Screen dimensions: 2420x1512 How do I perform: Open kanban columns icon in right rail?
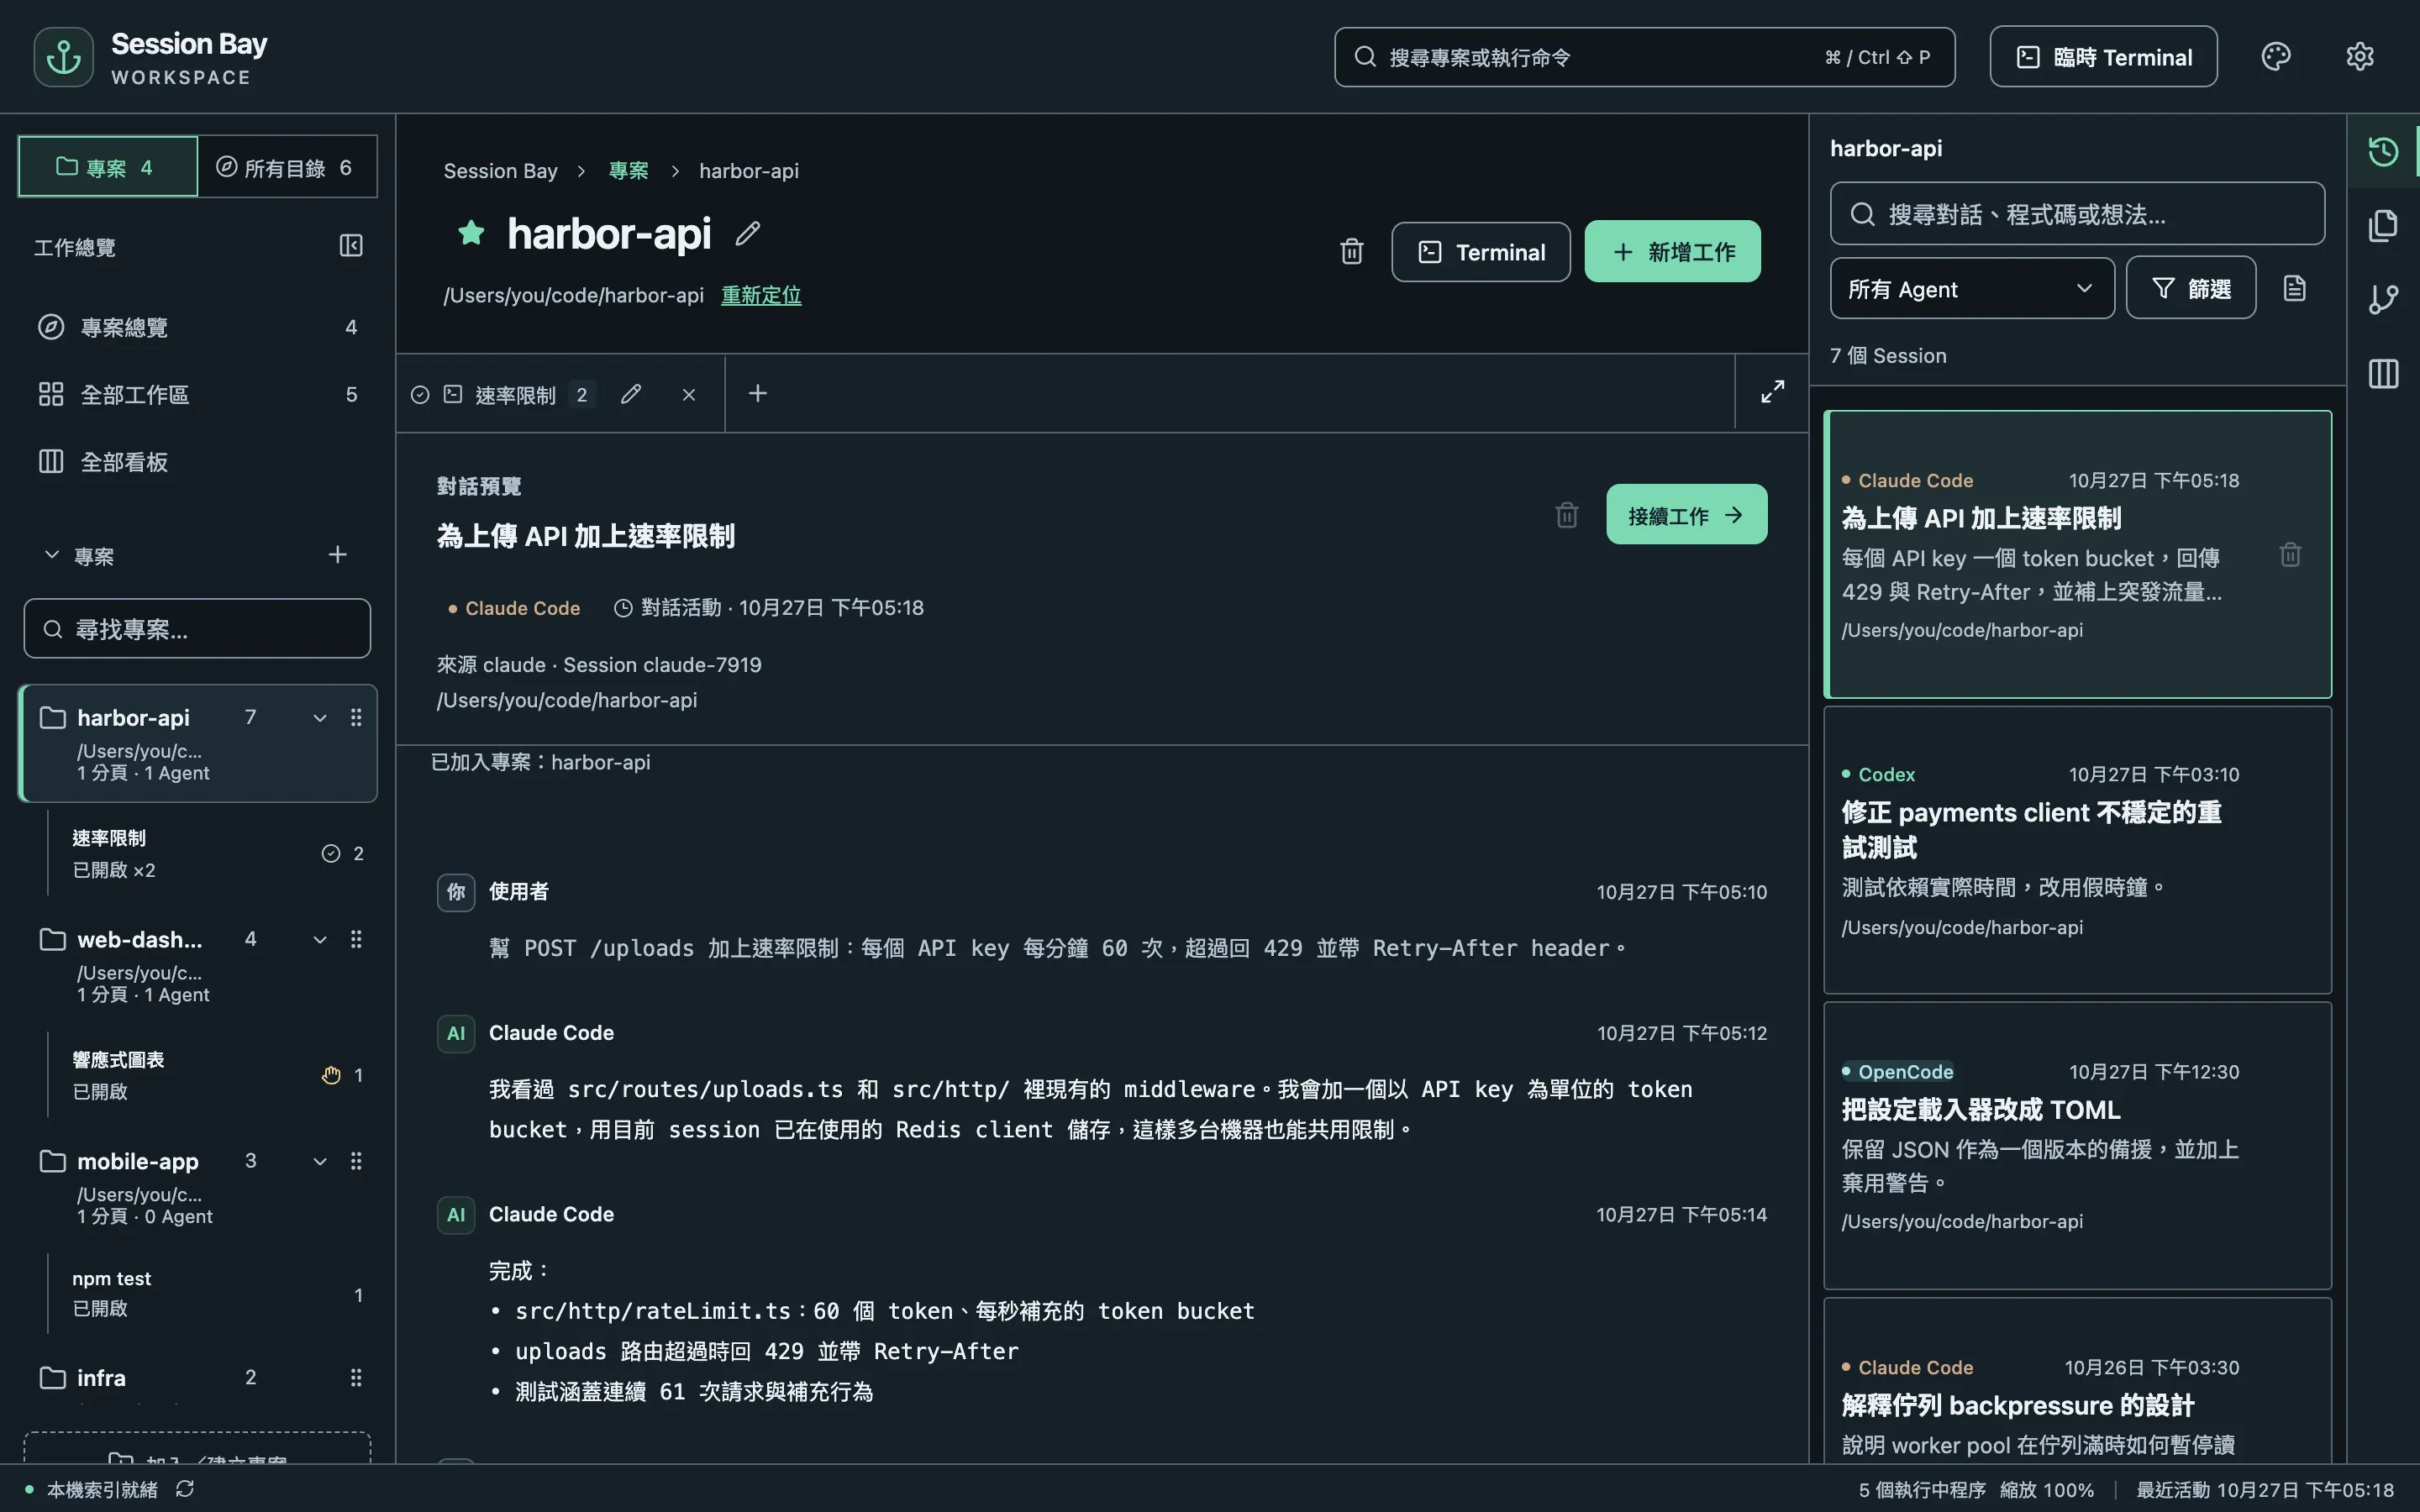click(2383, 374)
